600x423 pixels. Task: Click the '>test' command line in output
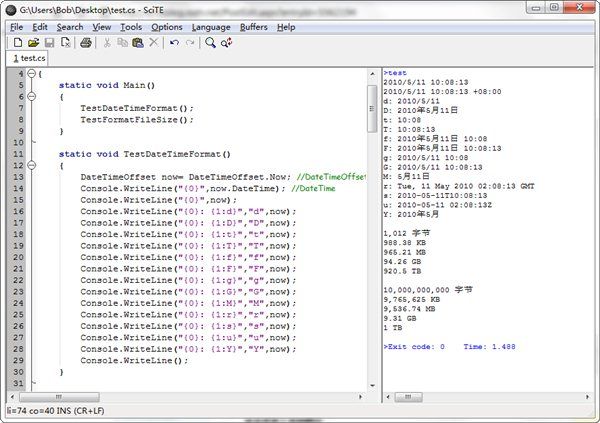[x=395, y=73]
